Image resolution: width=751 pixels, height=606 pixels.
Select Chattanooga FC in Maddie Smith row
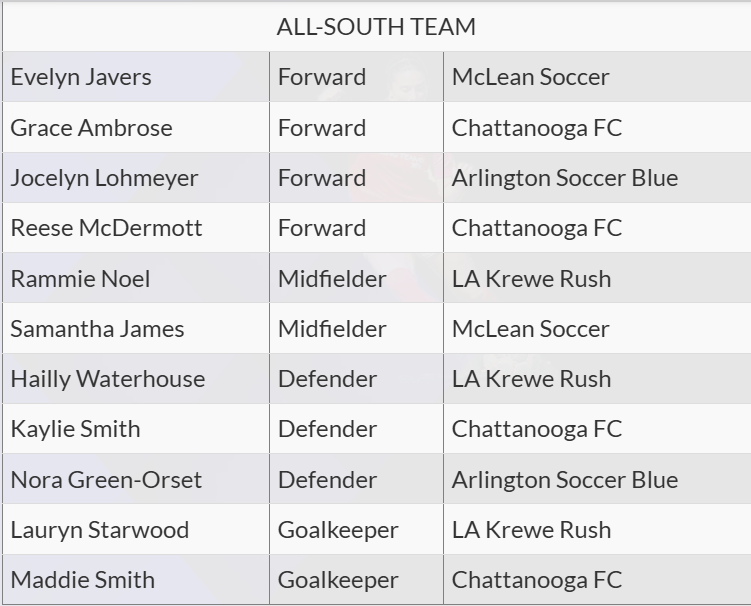point(536,580)
